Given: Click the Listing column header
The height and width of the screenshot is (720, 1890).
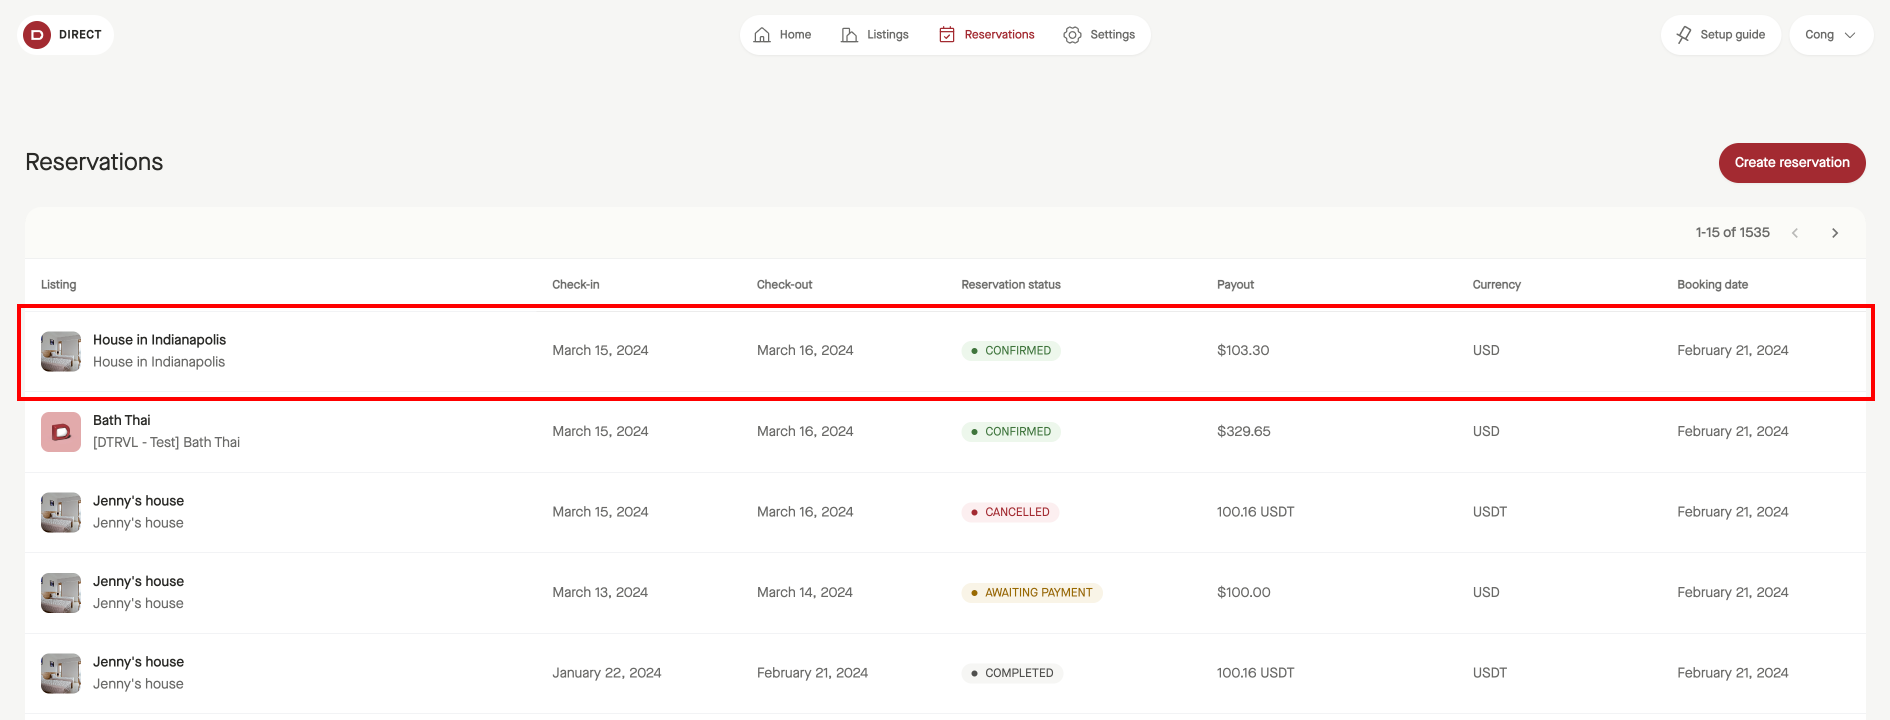Looking at the screenshot, I should click(x=59, y=285).
